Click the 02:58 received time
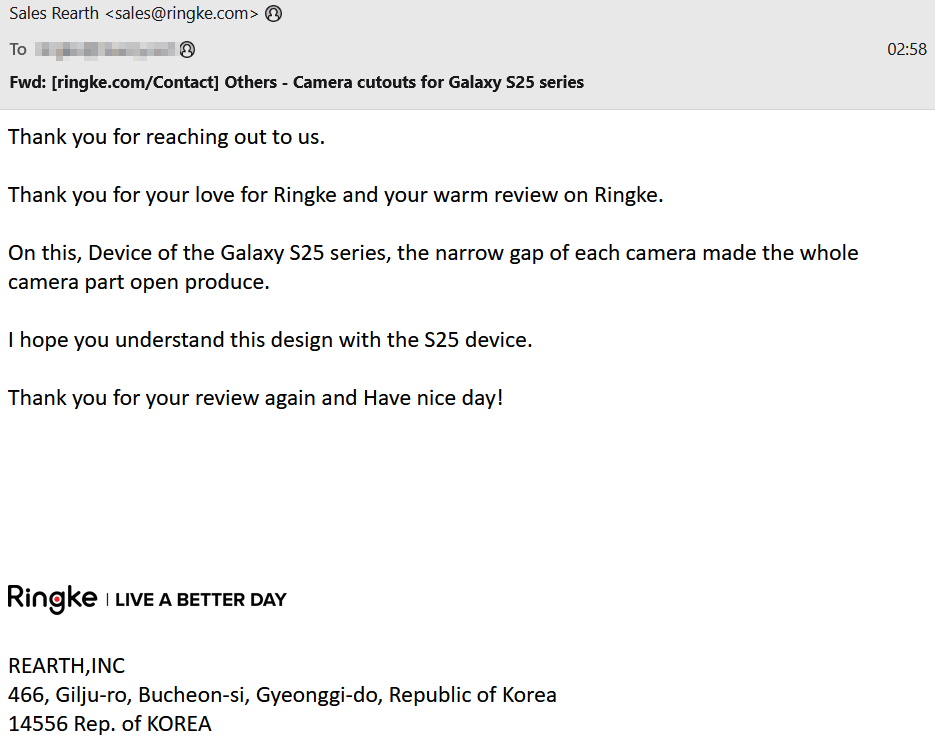This screenshot has width=935, height=741. pos(907,49)
